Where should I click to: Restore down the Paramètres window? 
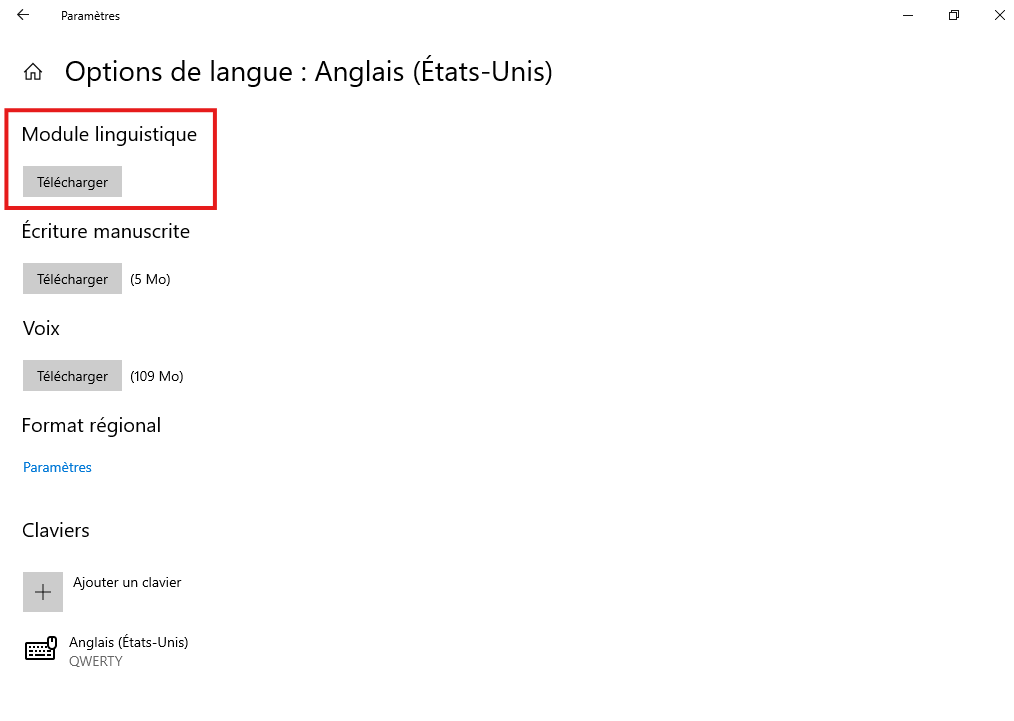point(954,15)
